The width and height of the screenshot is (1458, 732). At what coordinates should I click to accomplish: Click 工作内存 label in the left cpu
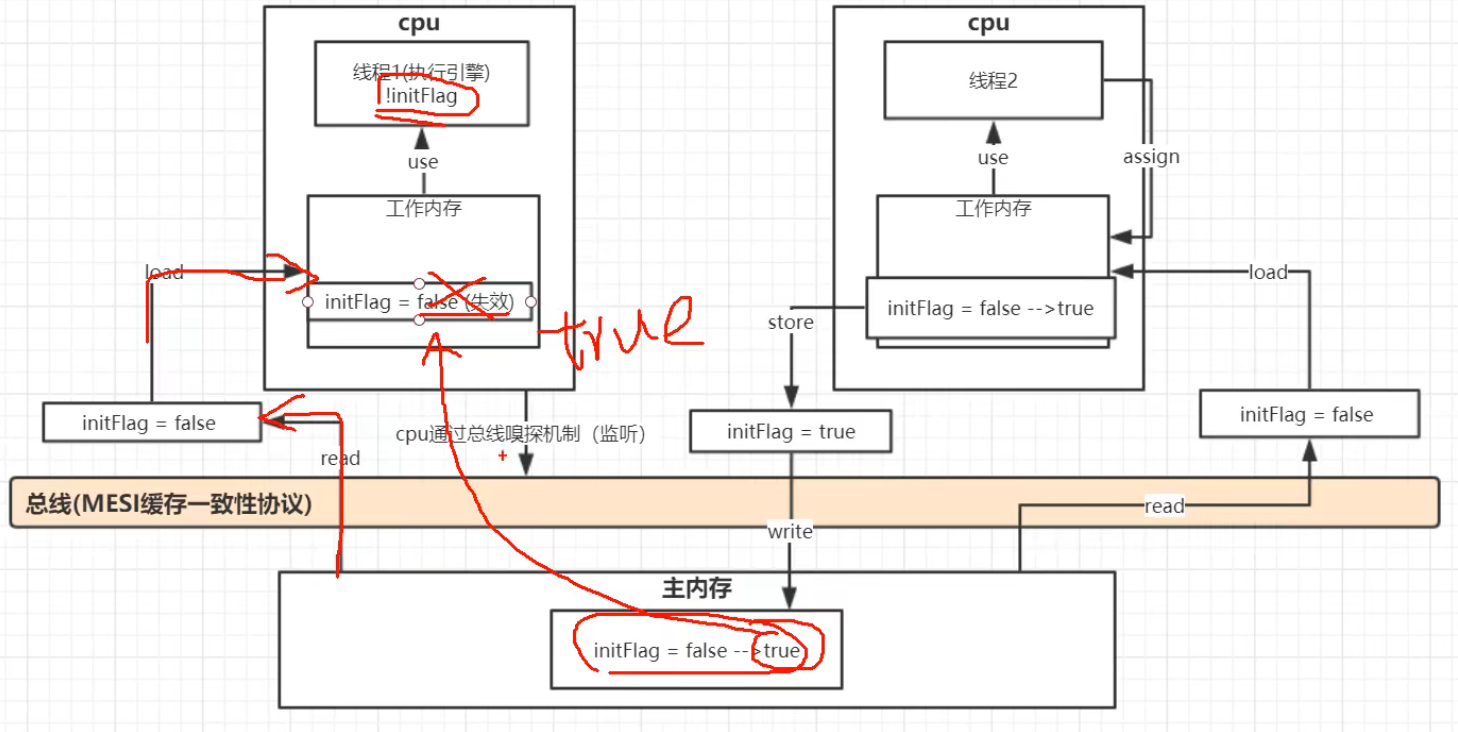point(423,208)
